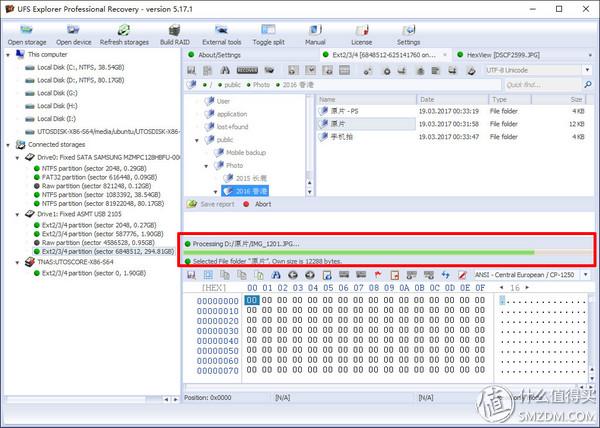The height and width of the screenshot is (428, 600).
Task: Switch to the HexView DSCF2599.JPG tab
Action: (507, 56)
